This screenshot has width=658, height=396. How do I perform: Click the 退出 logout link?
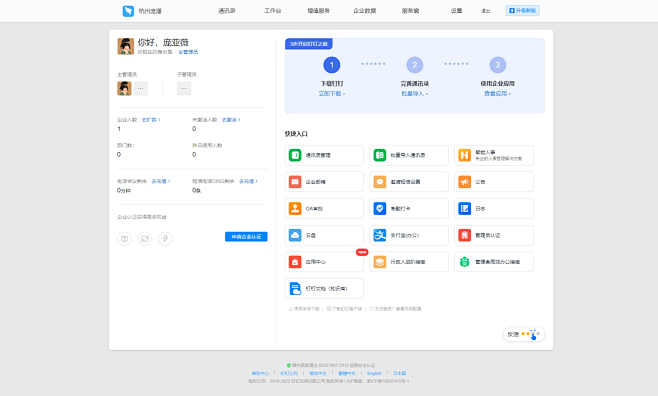coord(486,11)
